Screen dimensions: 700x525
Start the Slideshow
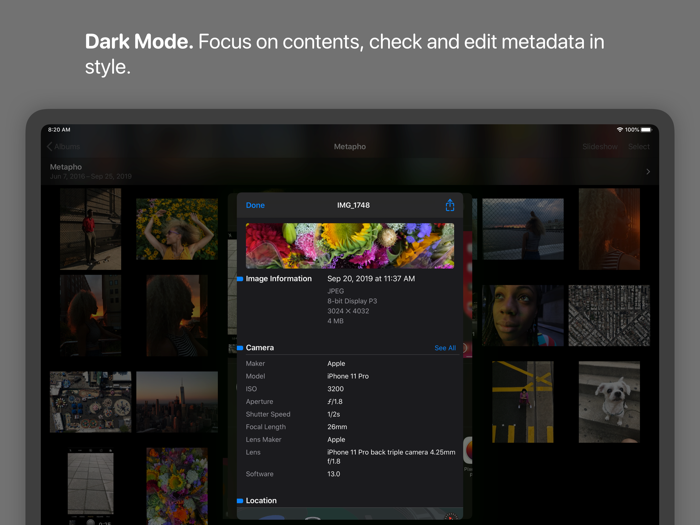pos(600,146)
